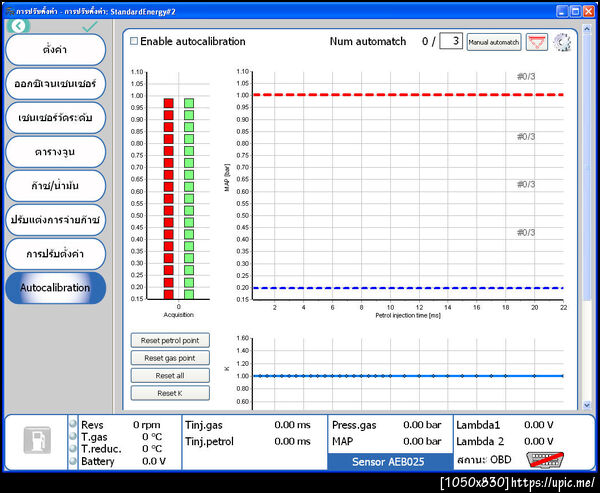Click the fuel pump switch icon
This screenshot has width=600, height=493.
click(x=37, y=440)
